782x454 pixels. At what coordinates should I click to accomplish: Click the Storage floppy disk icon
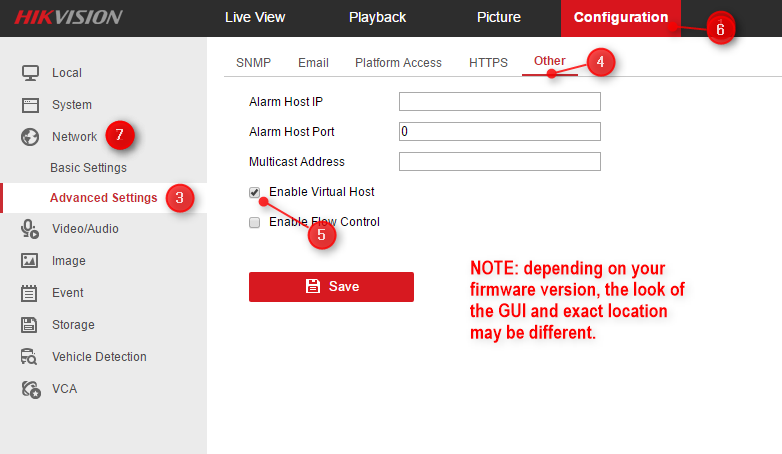29,325
